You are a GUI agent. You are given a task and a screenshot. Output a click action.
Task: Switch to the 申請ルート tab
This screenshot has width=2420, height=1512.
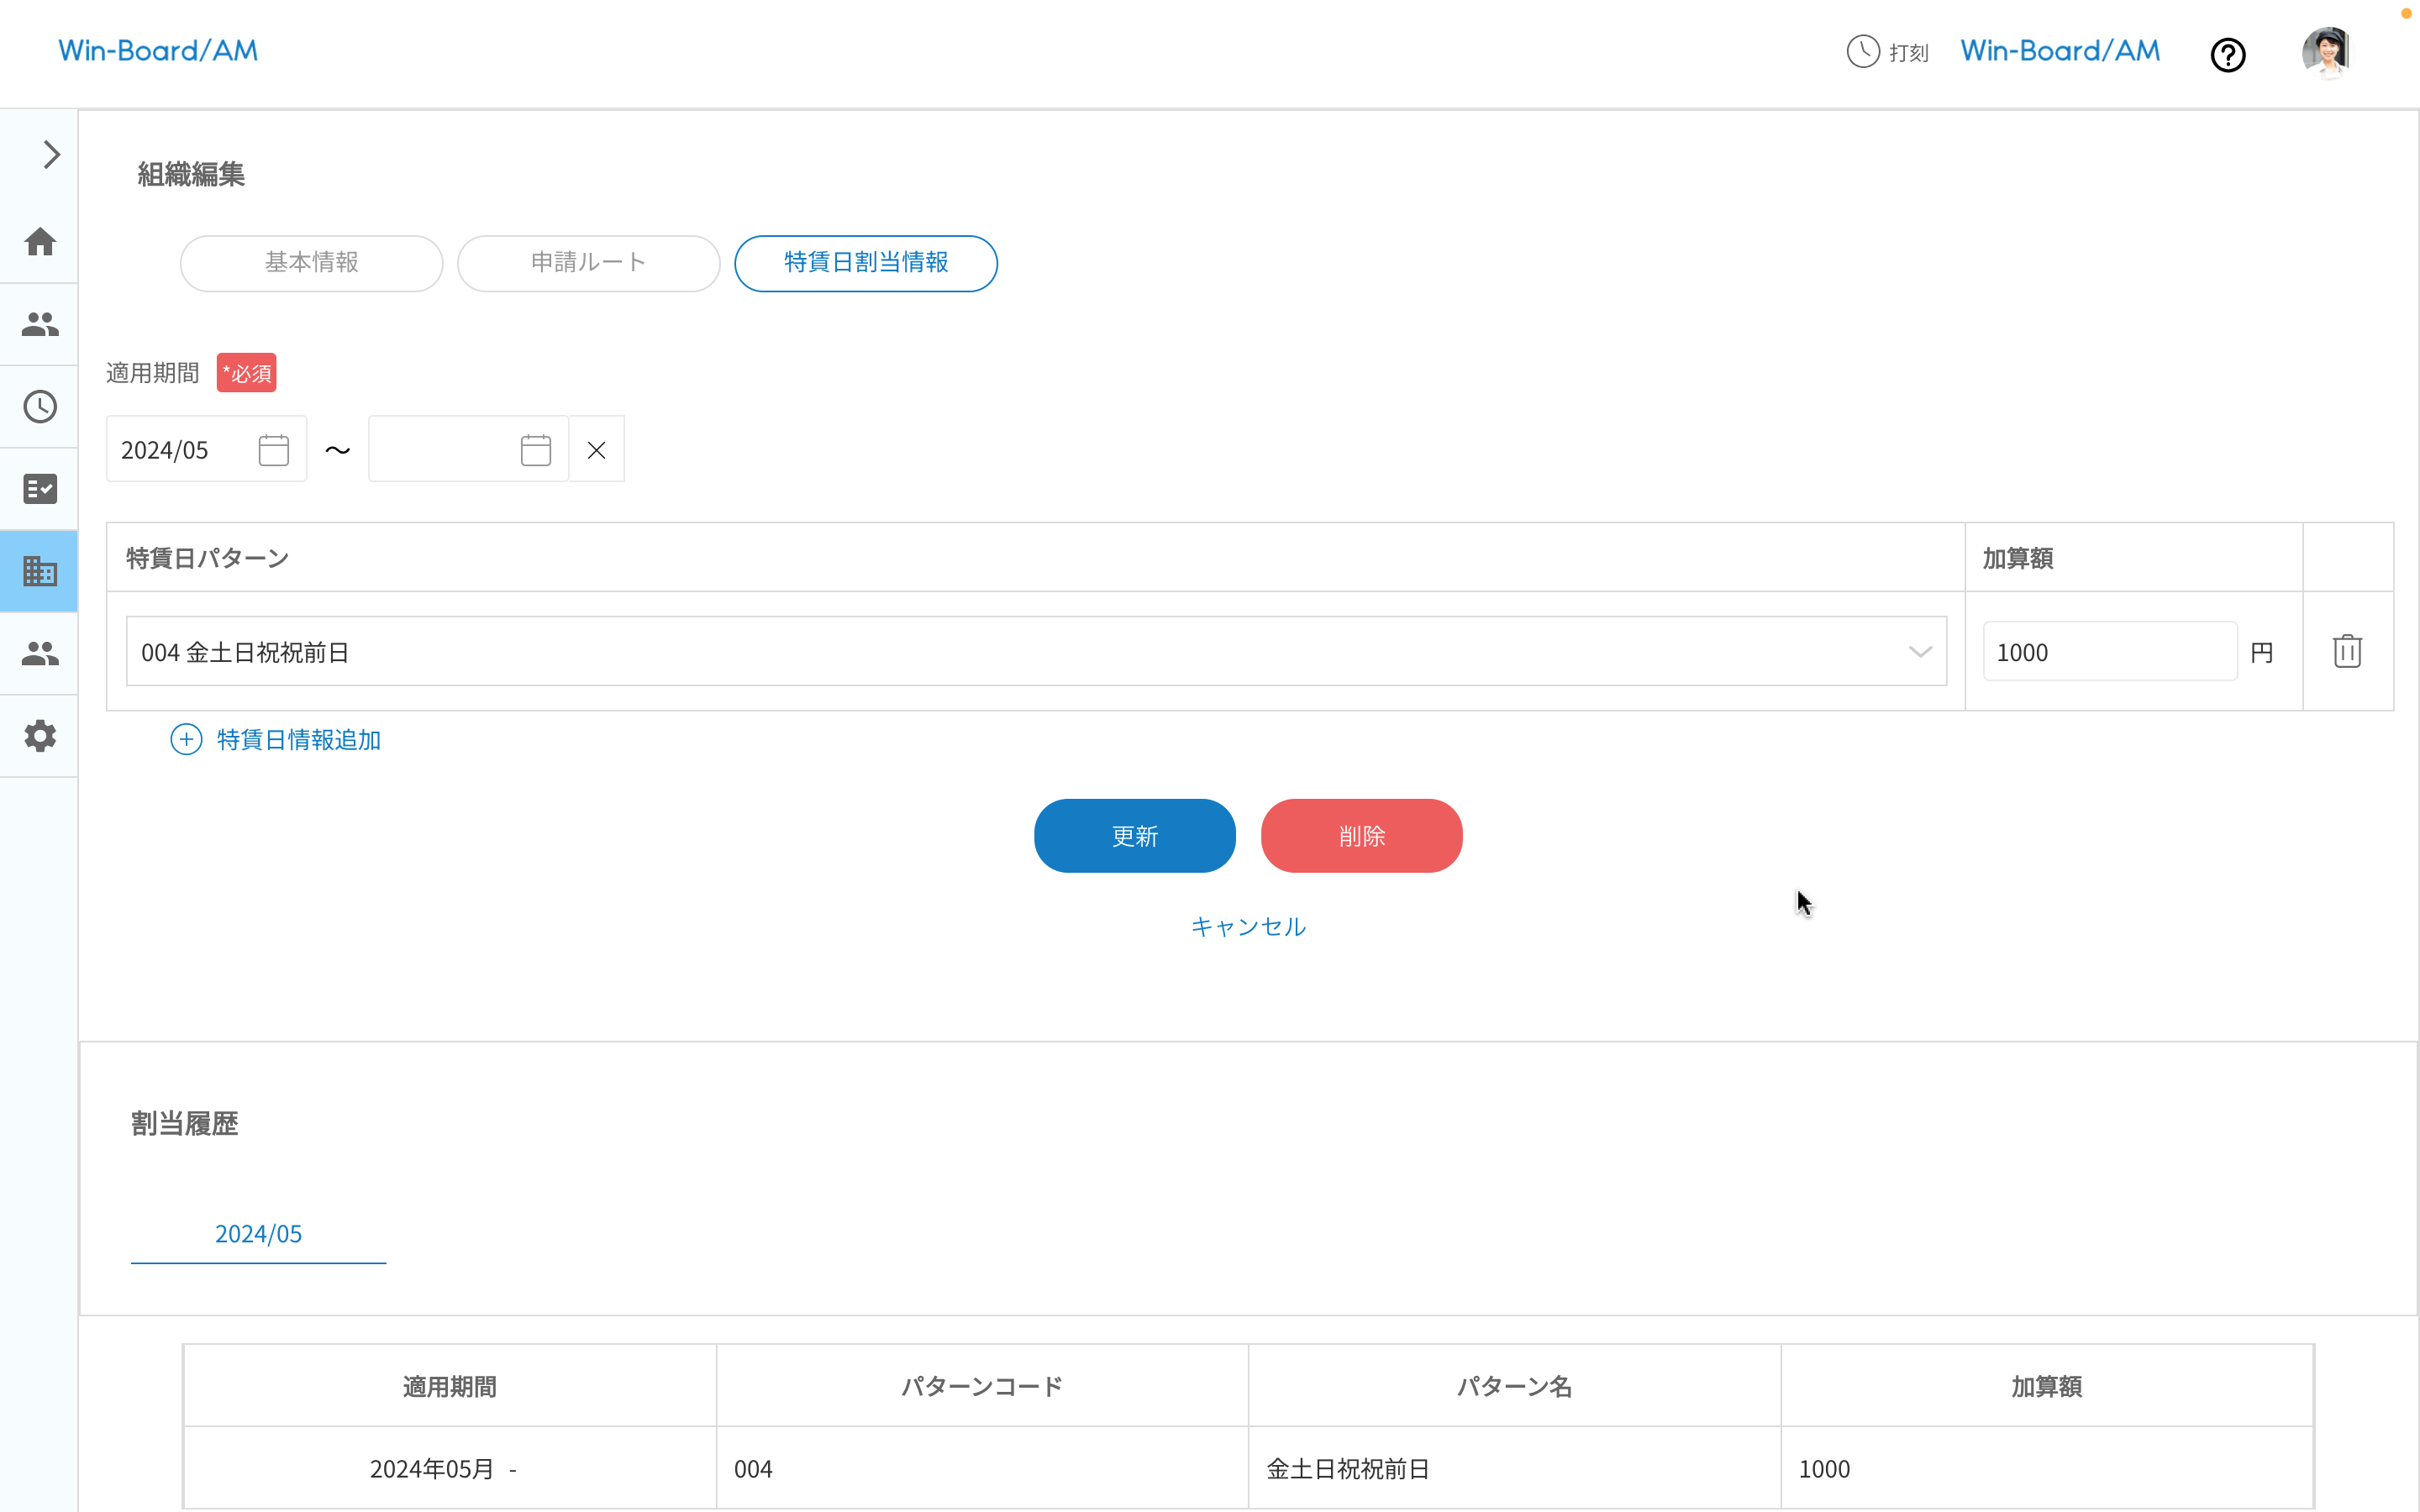pos(588,263)
